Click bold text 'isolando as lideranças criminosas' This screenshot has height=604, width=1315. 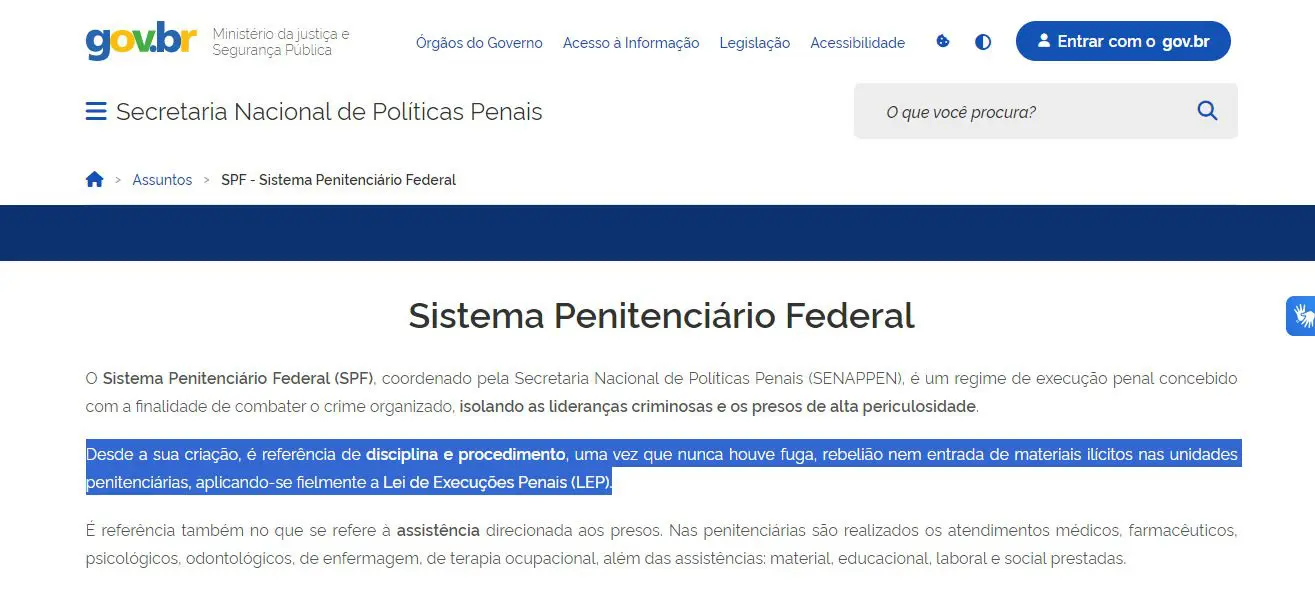[586, 407]
